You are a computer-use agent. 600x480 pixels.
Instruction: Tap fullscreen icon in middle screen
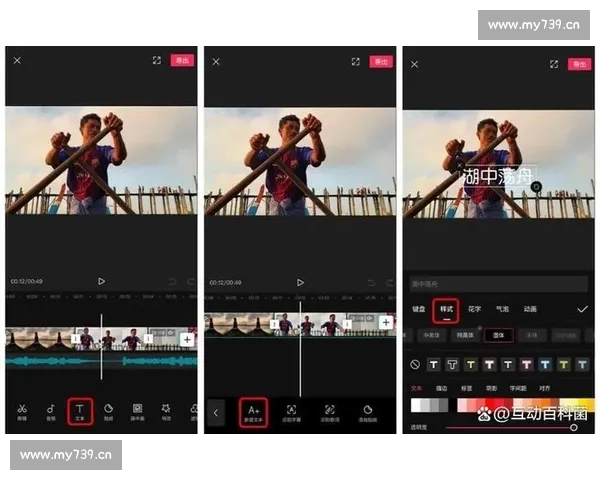tap(356, 62)
